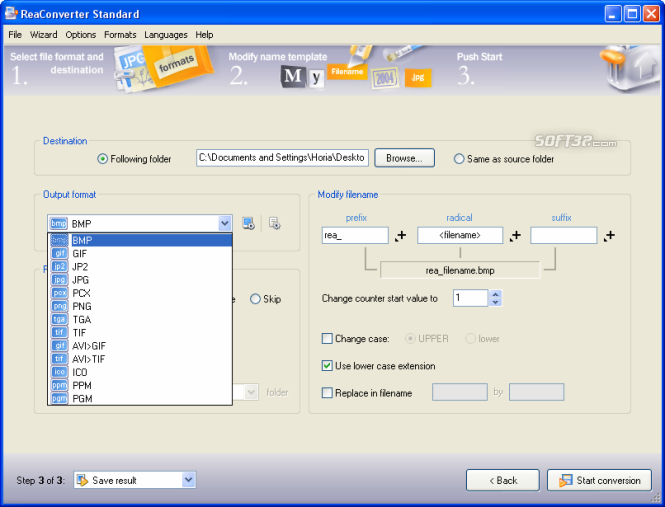The height and width of the screenshot is (507, 665).
Task: Minimize the ReaConverter window
Action: [x=613, y=14]
